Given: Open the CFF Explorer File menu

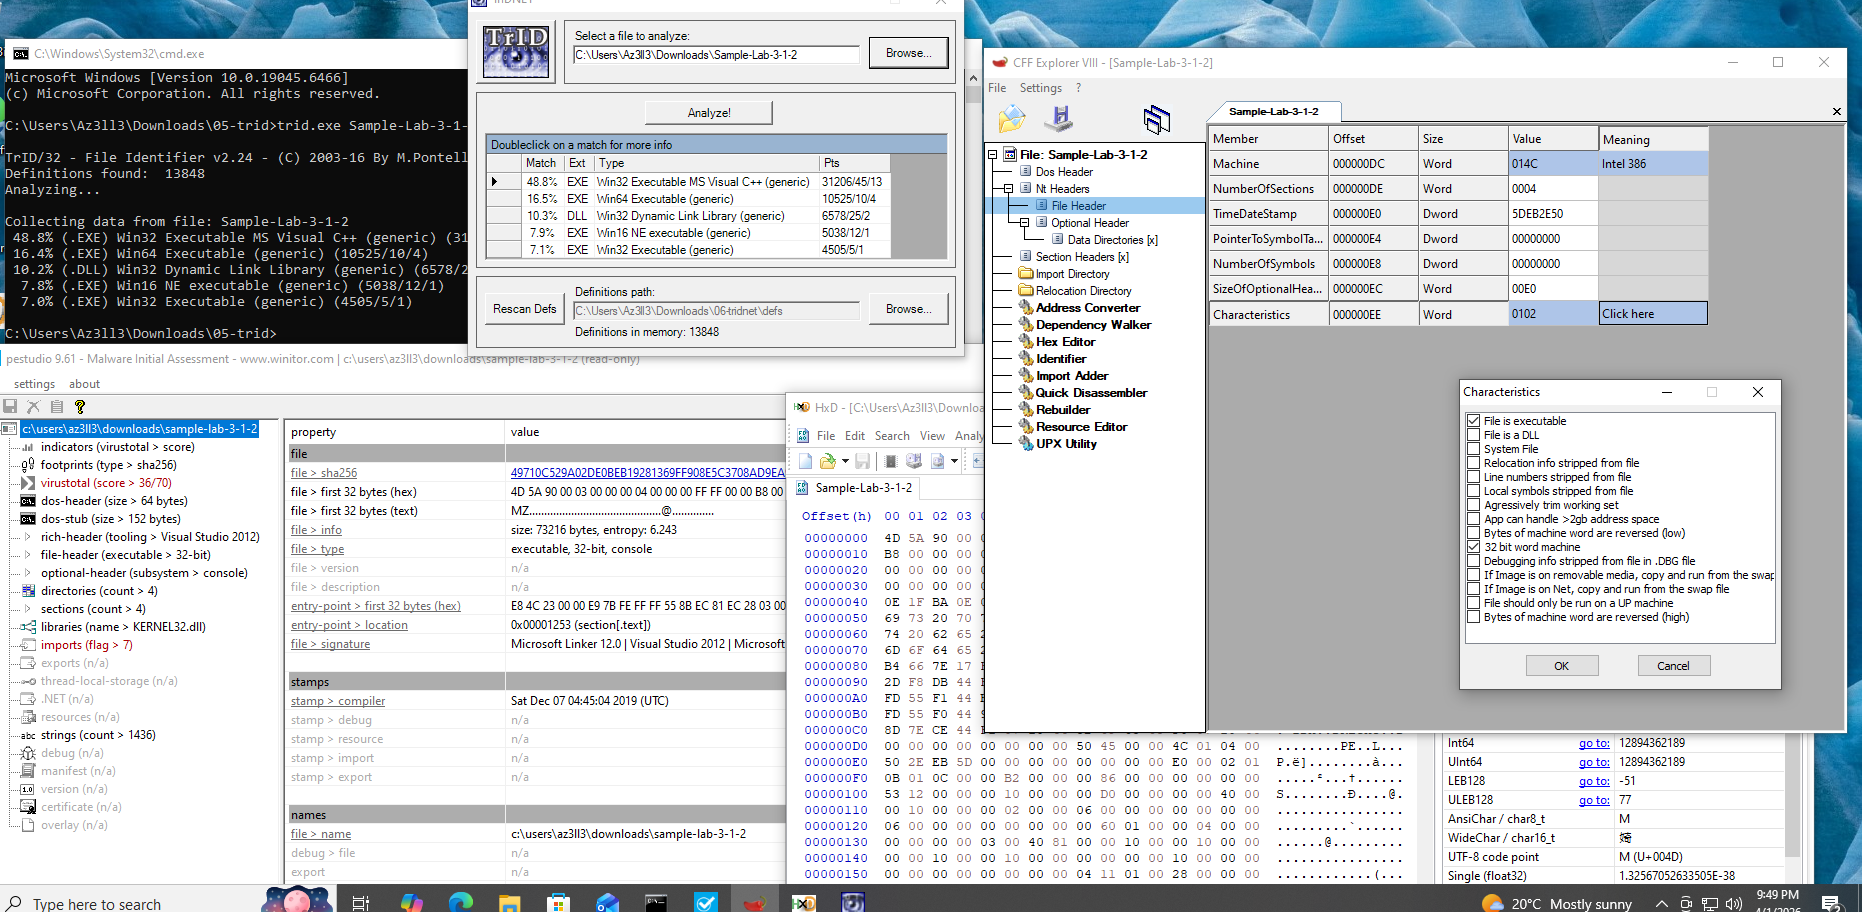Looking at the screenshot, I should (997, 88).
